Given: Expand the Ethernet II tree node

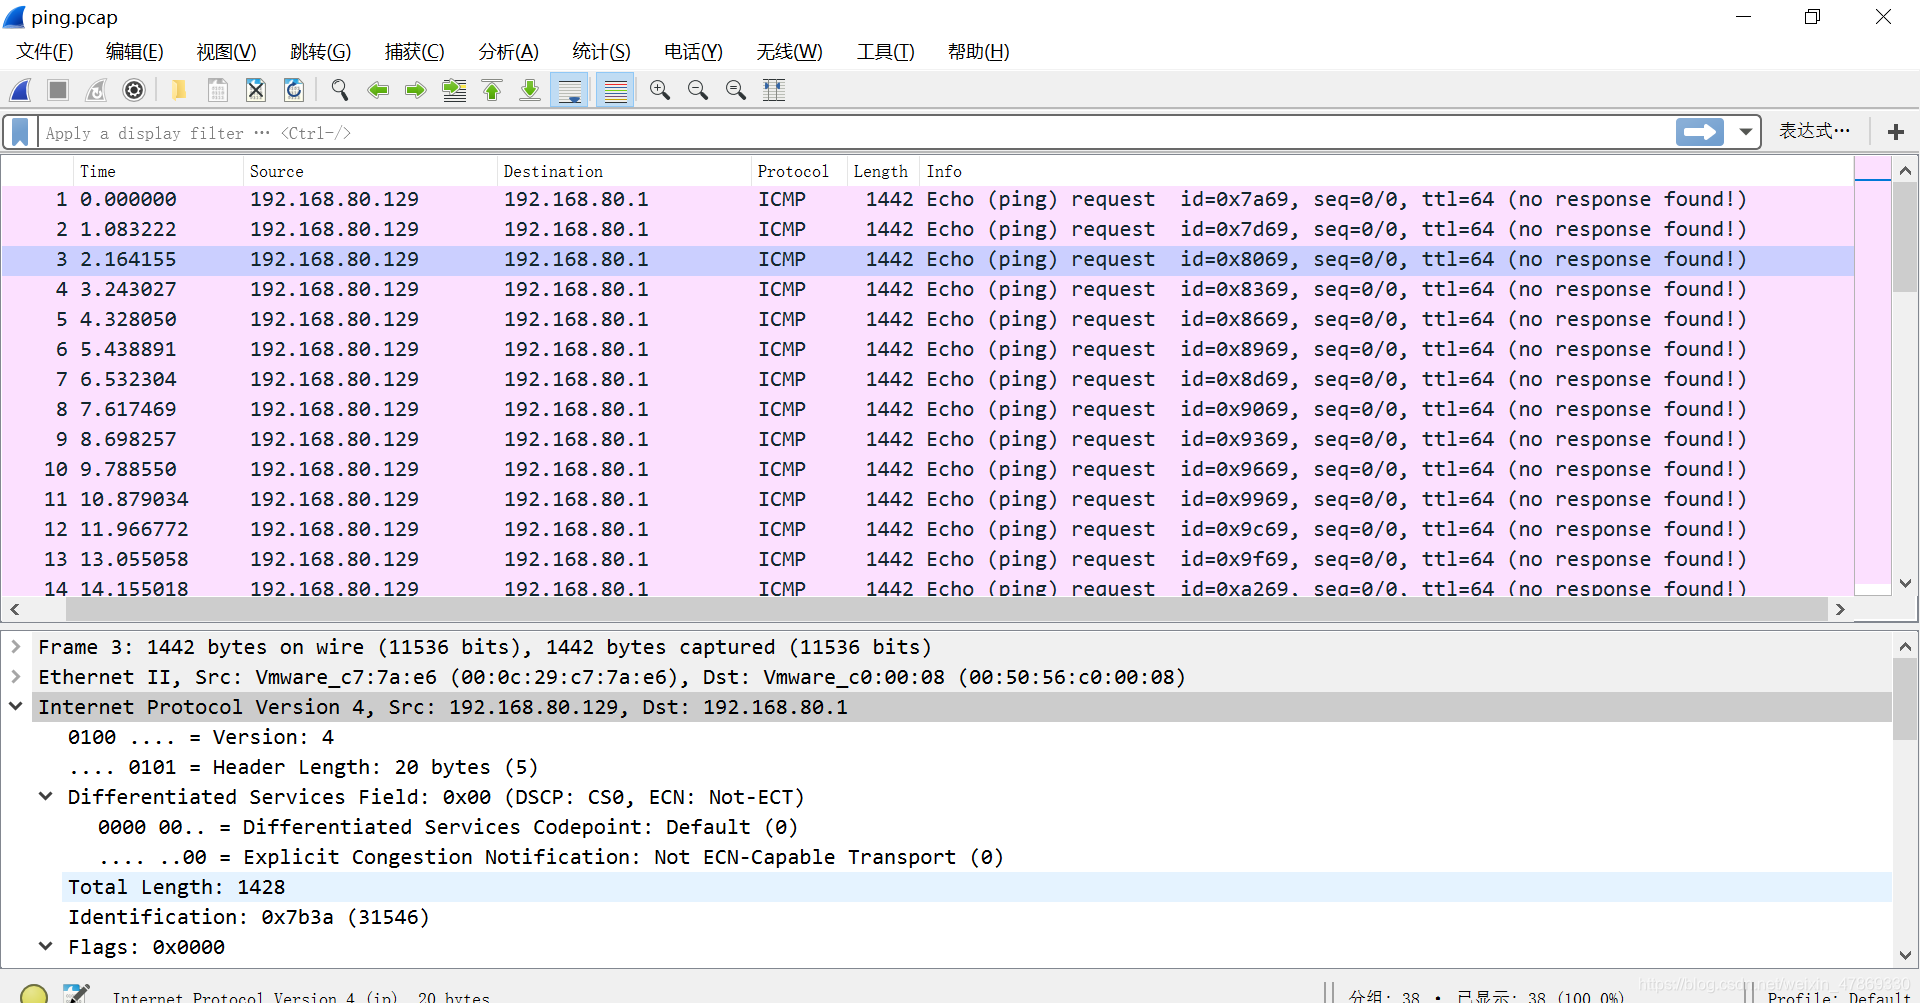Looking at the screenshot, I should tap(16, 677).
